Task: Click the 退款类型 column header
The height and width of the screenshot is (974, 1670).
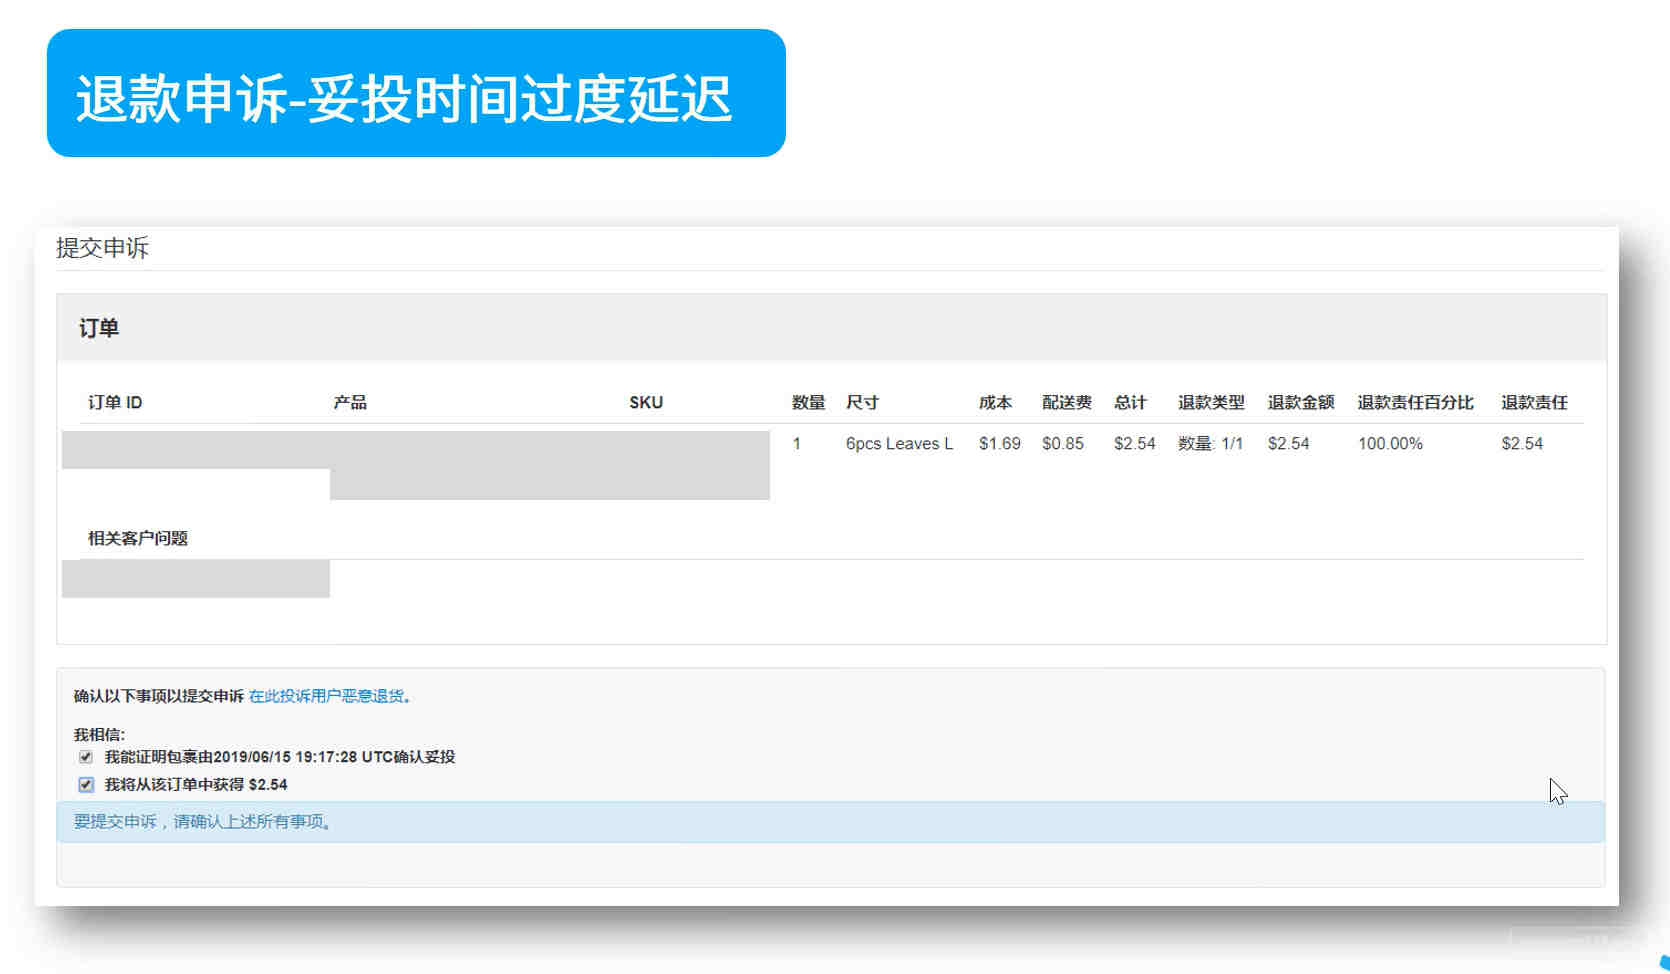Action: coord(1211,402)
